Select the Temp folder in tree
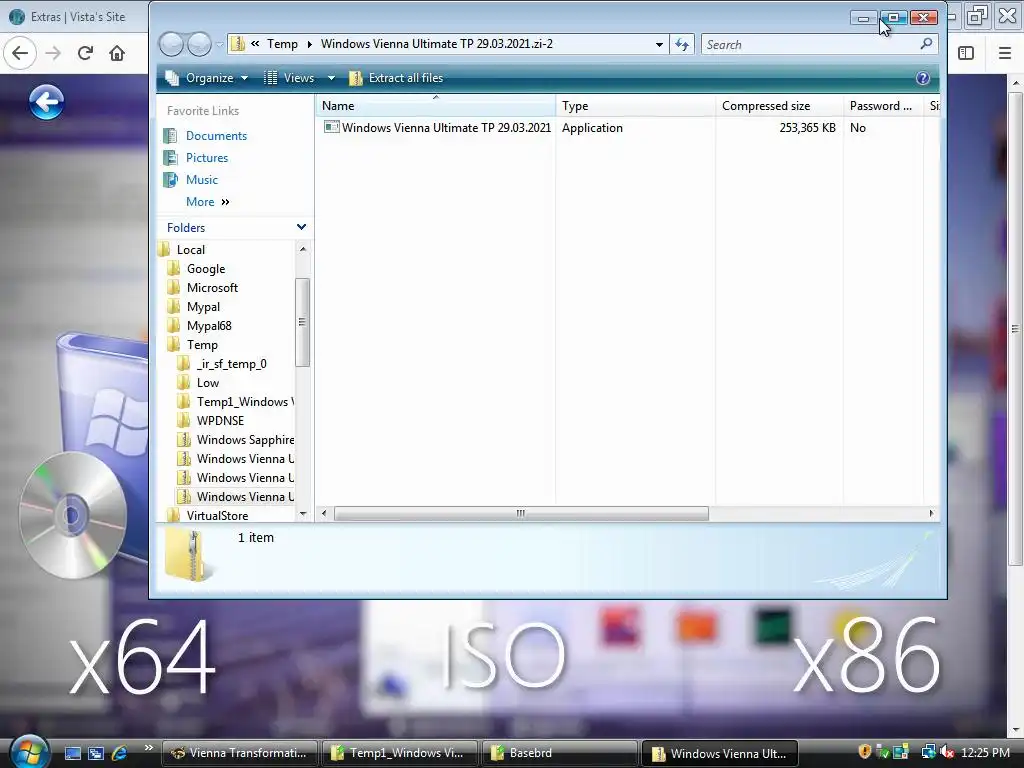The width and height of the screenshot is (1024, 768). point(202,344)
